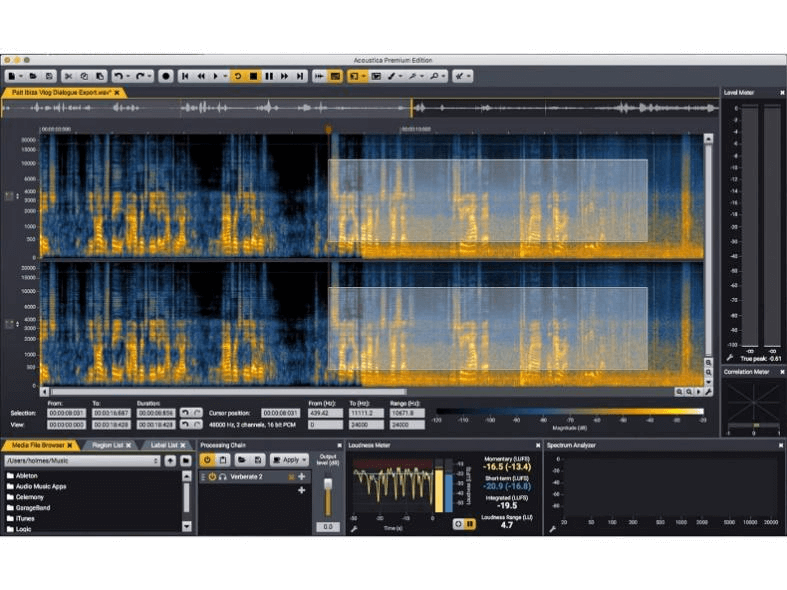Screen dimensions: 787x590
Task: Toggle Processing Chain power button
Action: point(207,460)
